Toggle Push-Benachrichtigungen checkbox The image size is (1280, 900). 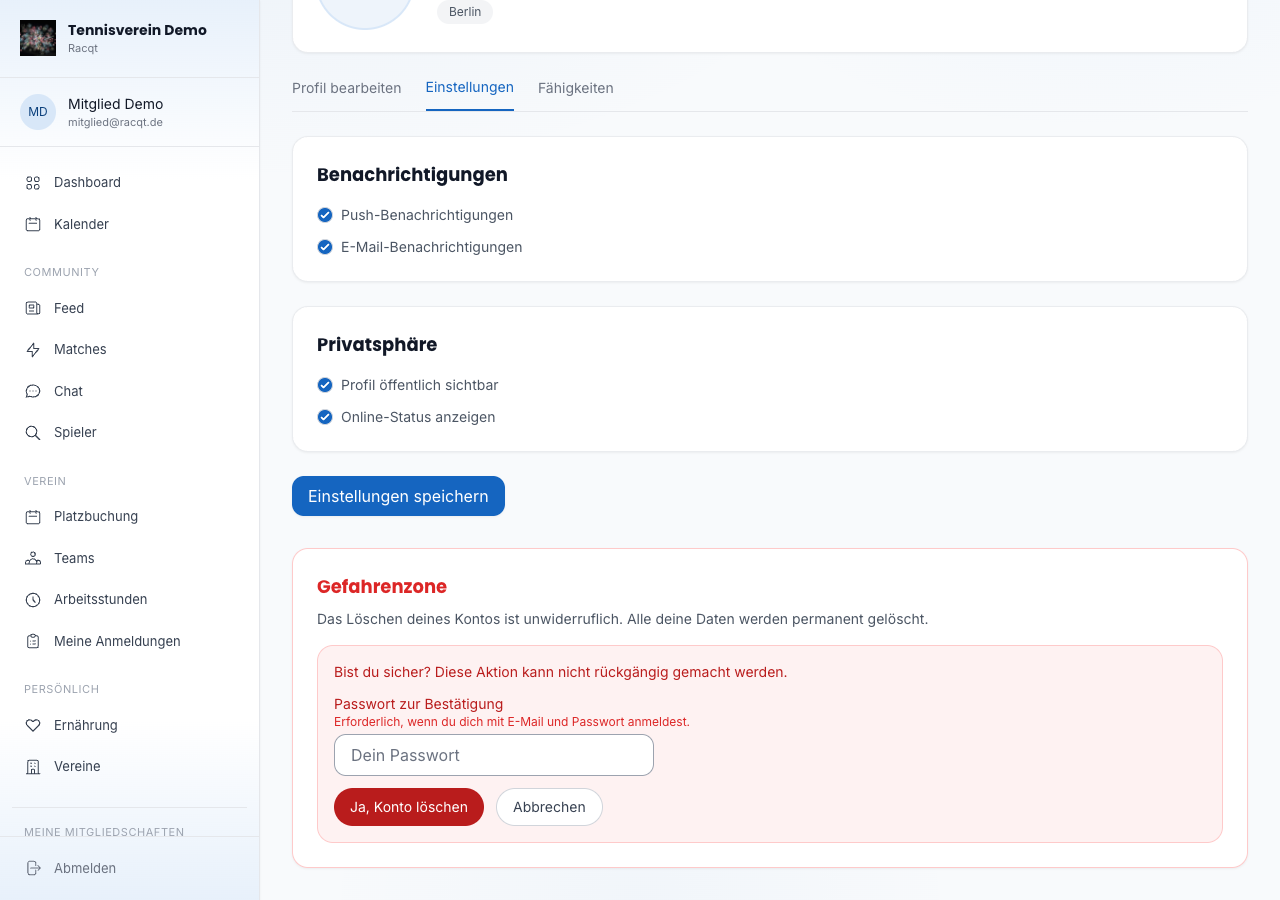point(325,215)
